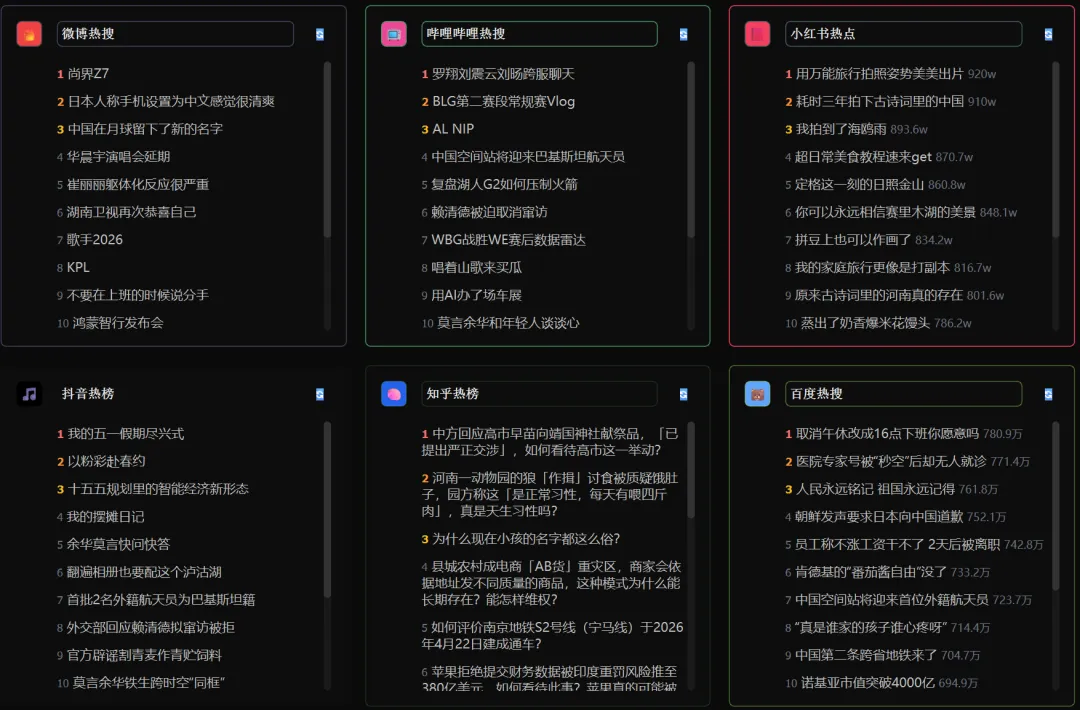Click the Zhihu pink bubble icon

tap(393, 394)
